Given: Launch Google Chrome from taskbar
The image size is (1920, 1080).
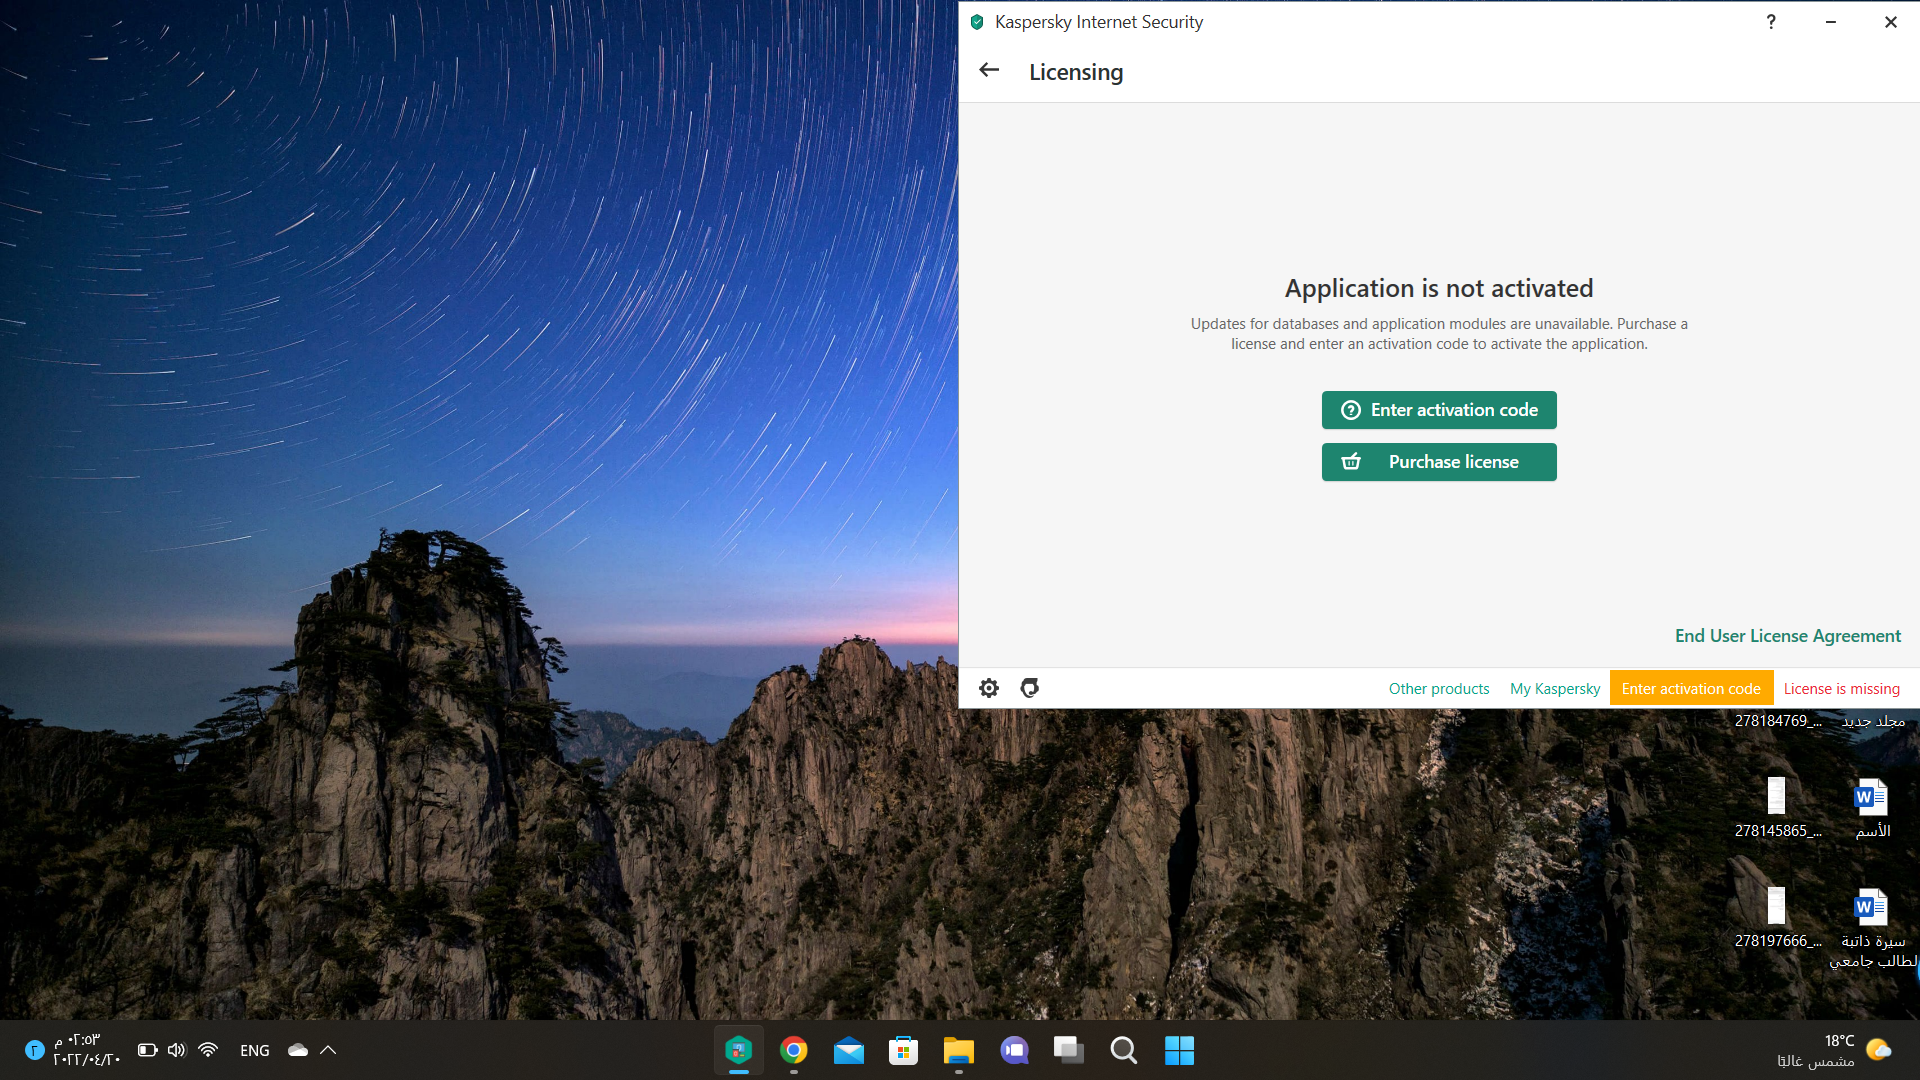Looking at the screenshot, I should (x=794, y=1050).
